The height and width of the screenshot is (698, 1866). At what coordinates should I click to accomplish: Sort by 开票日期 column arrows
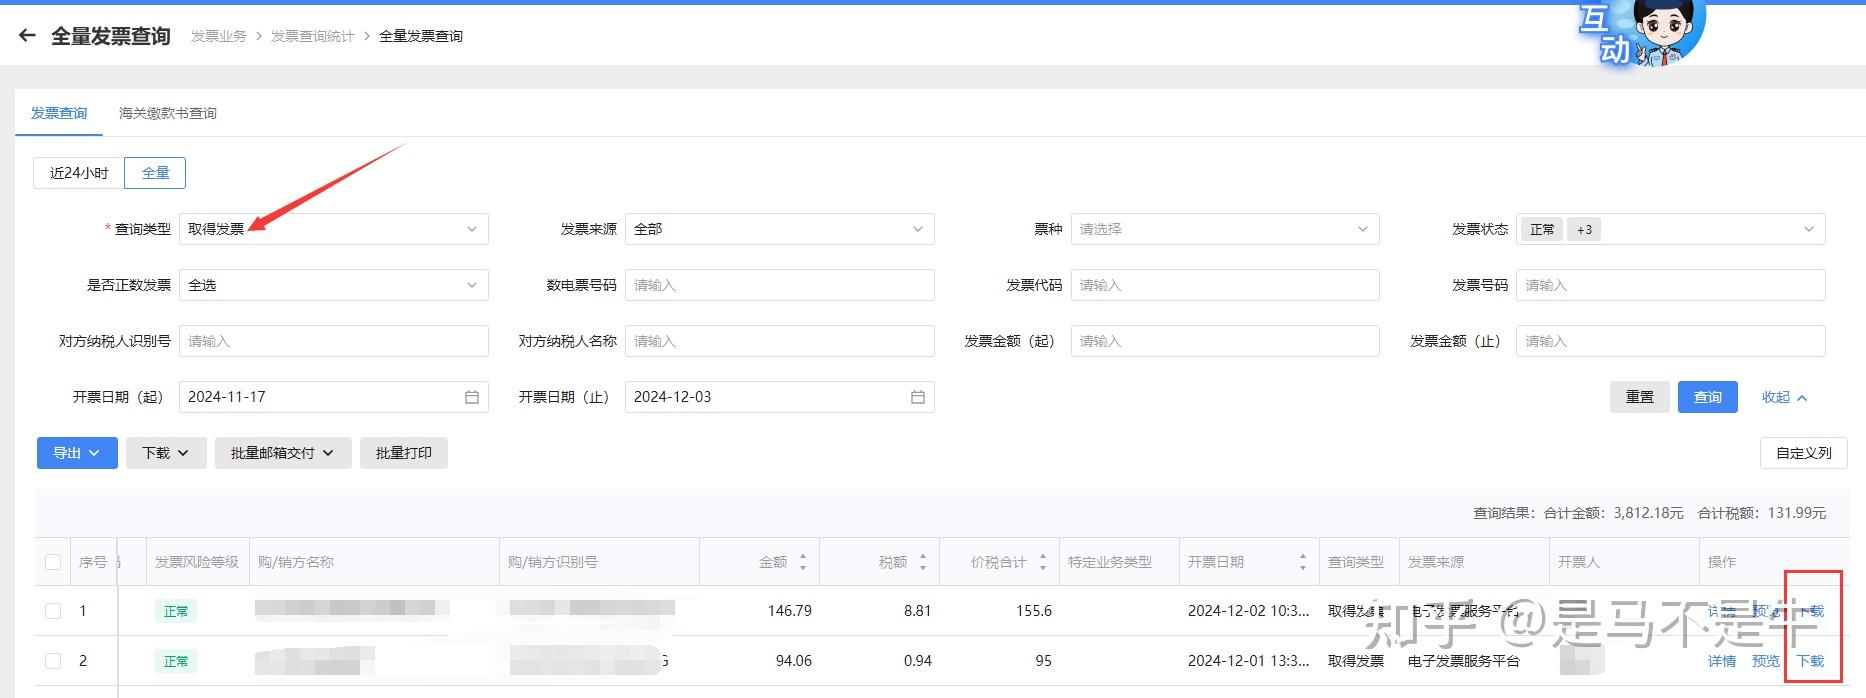pos(1303,562)
